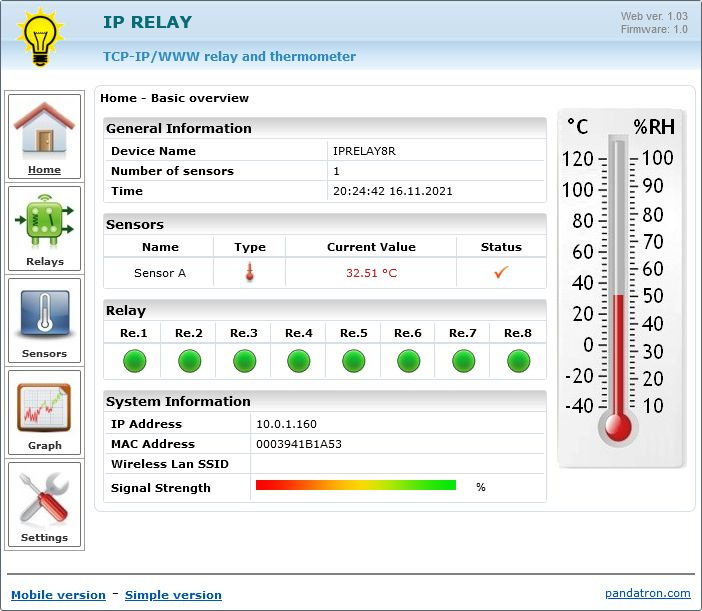
Task: Click the TCP-IP/WWW relay and thermometer subtitle
Action: pos(229,56)
